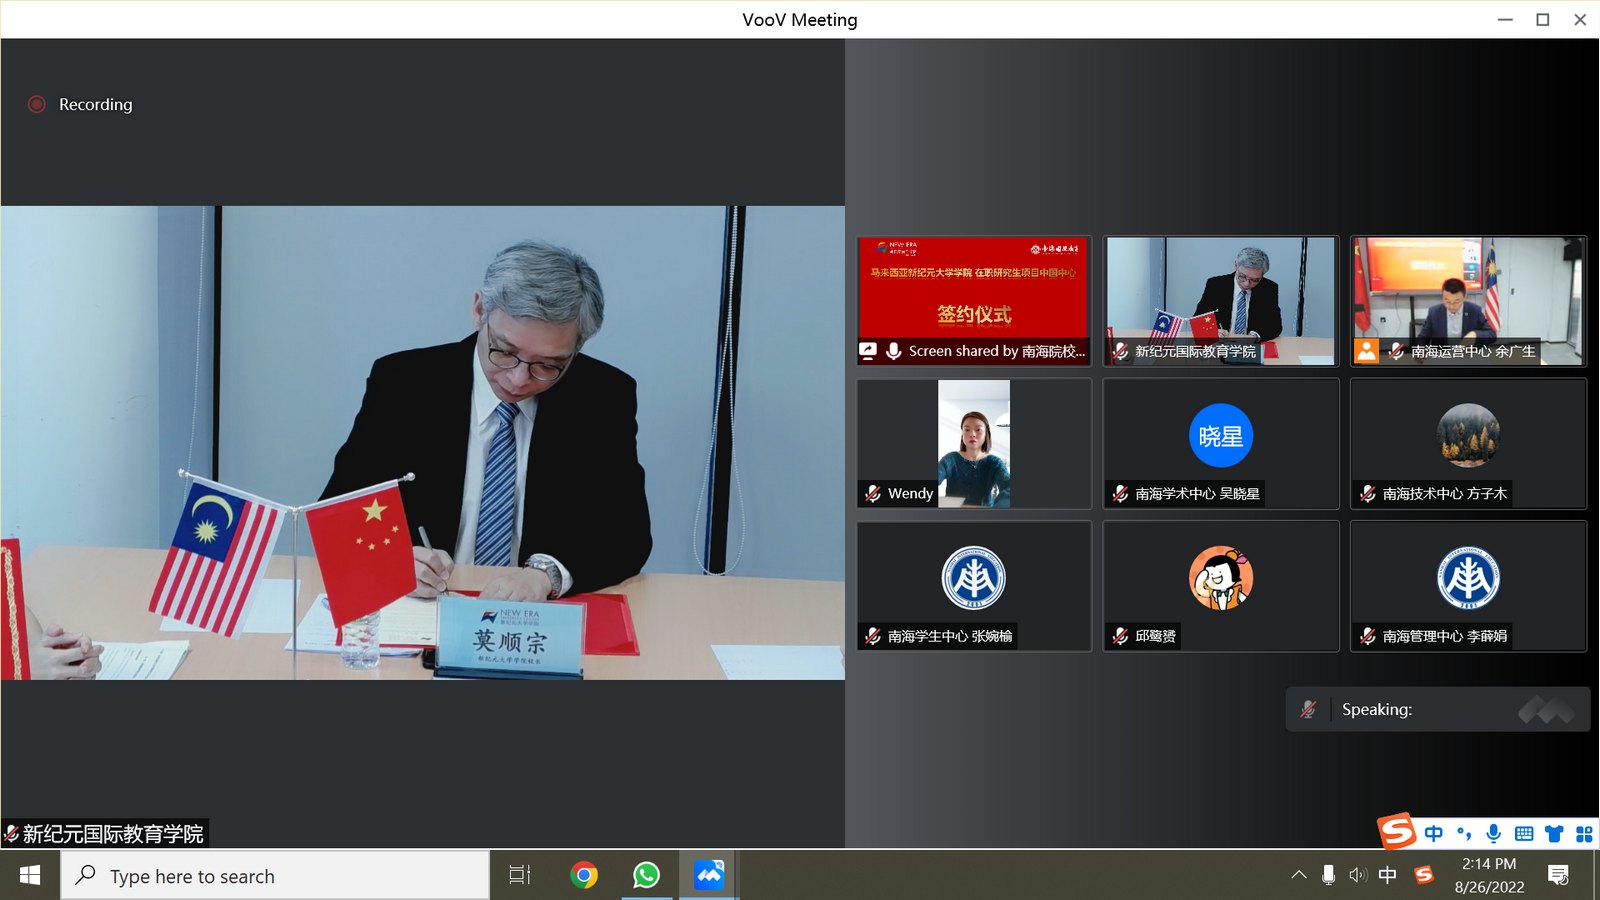
Task: Click the Screen shared by 南海院校 label
Action: coord(997,351)
